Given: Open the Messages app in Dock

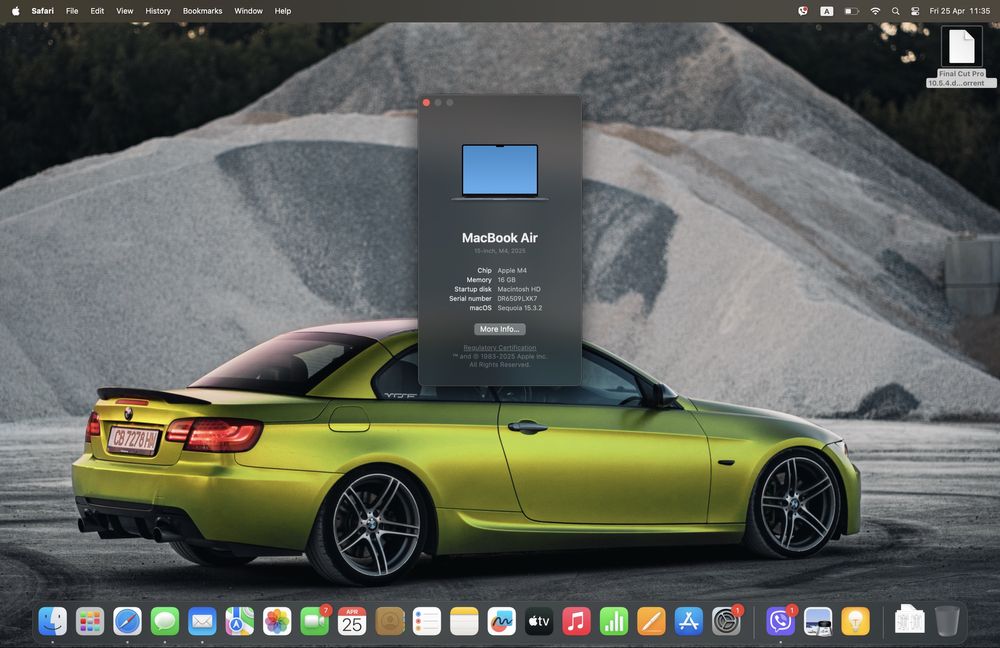Looking at the screenshot, I should [165, 621].
